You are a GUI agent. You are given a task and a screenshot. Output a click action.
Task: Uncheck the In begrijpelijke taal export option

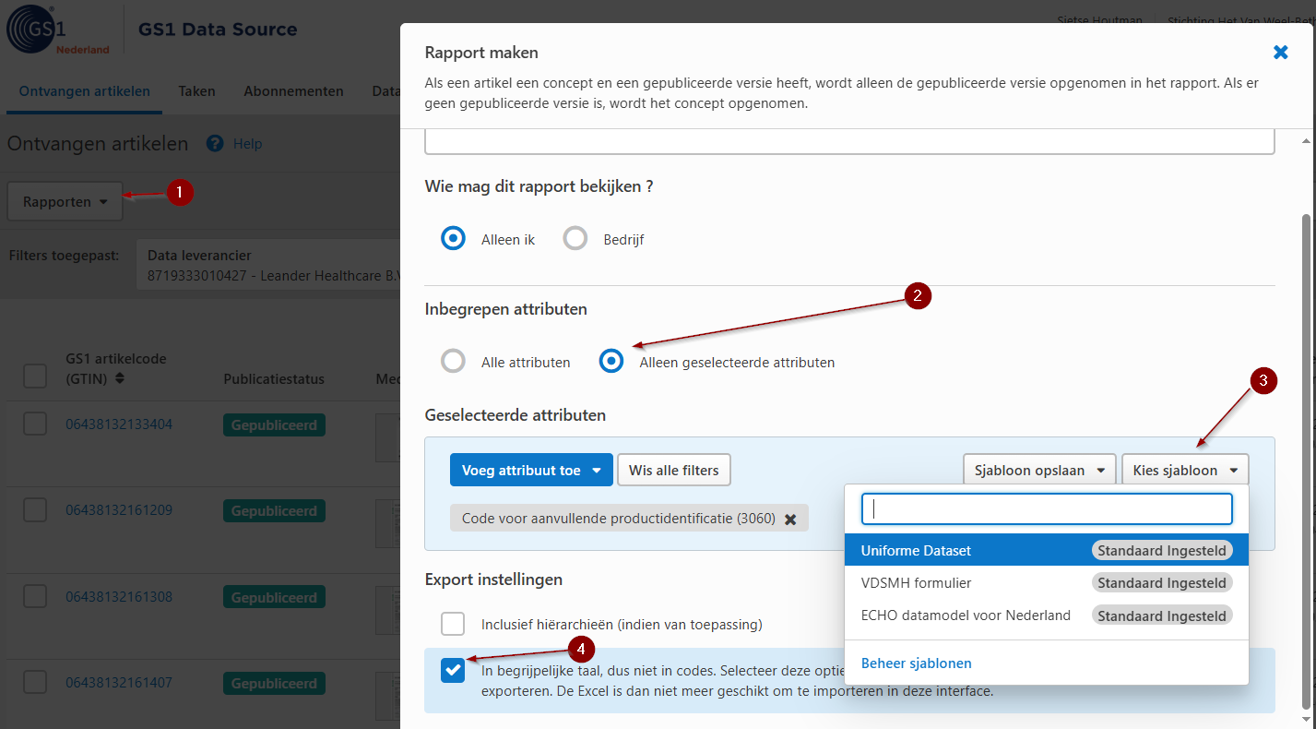tap(453, 670)
